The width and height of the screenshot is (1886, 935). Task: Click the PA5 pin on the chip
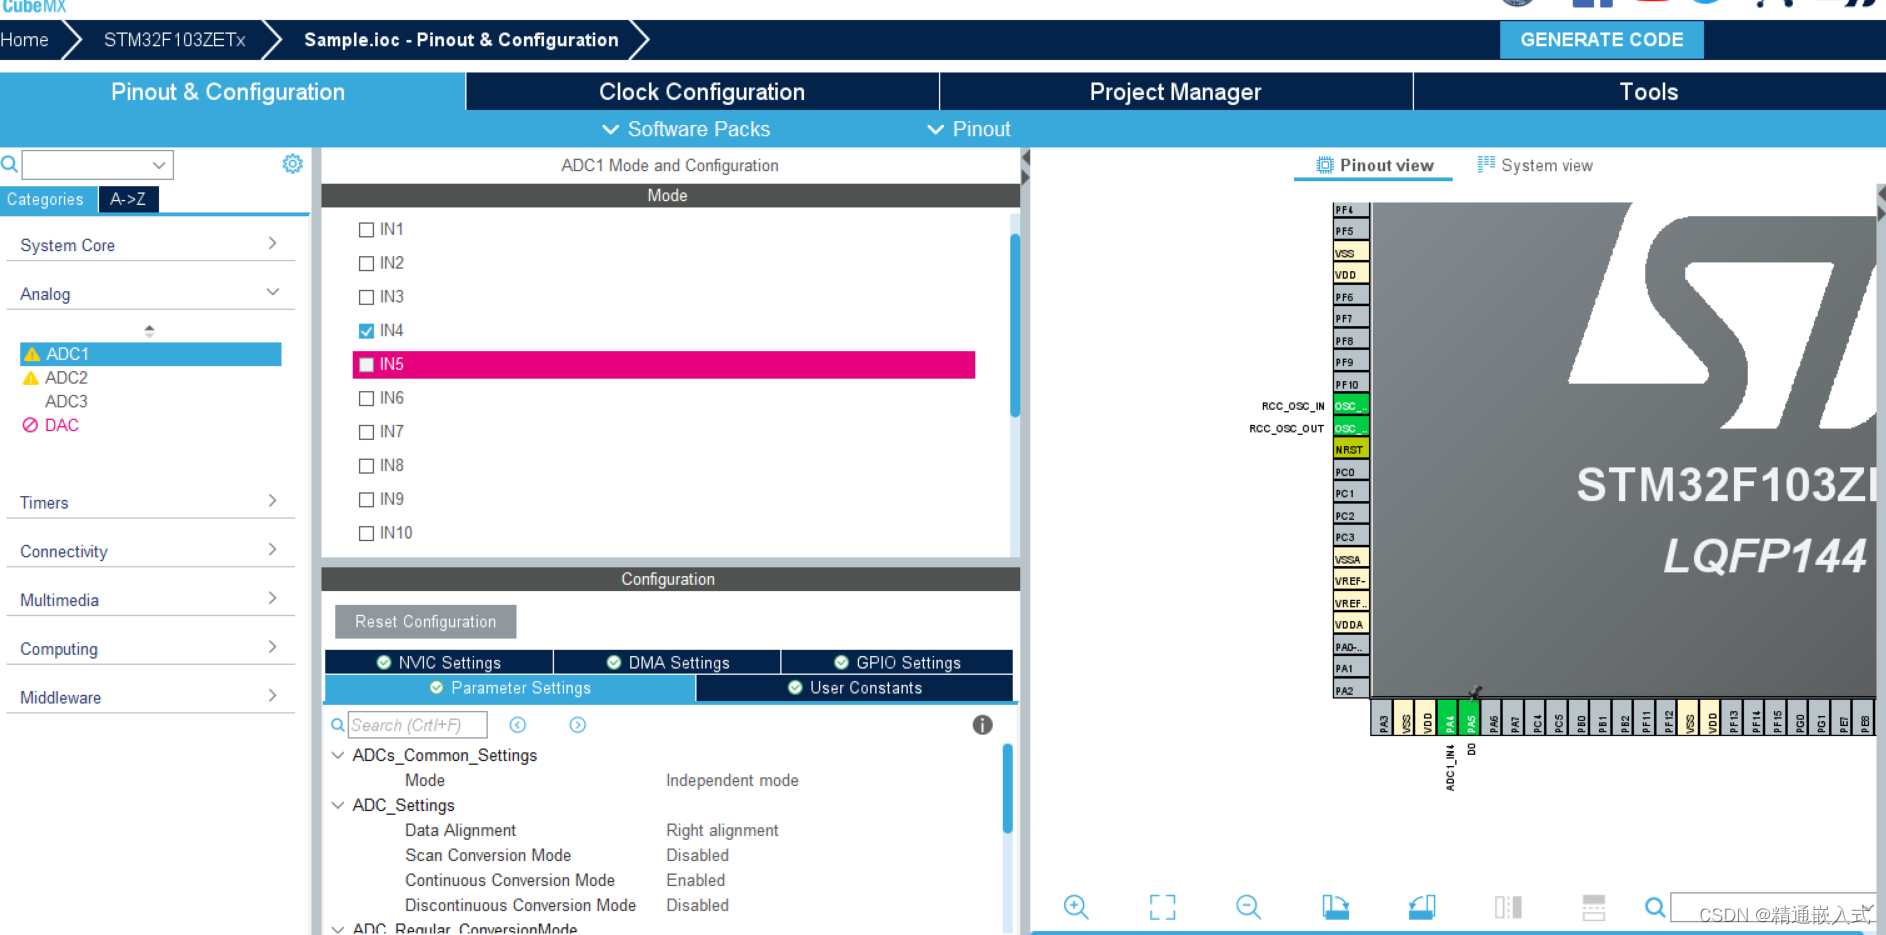tap(1471, 719)
